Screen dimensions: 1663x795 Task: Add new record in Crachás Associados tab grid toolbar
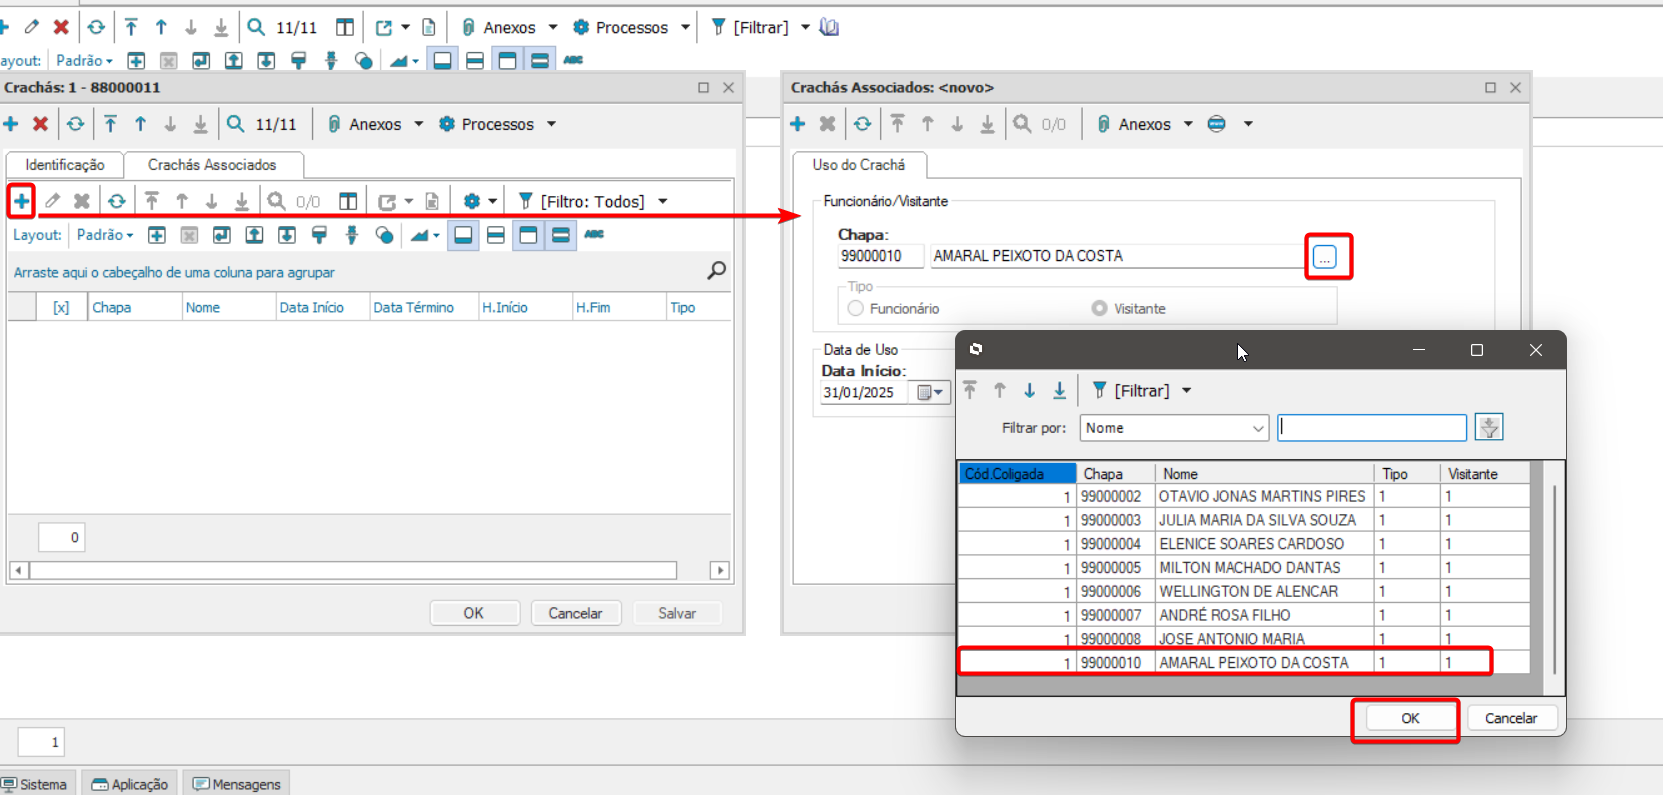21,201
